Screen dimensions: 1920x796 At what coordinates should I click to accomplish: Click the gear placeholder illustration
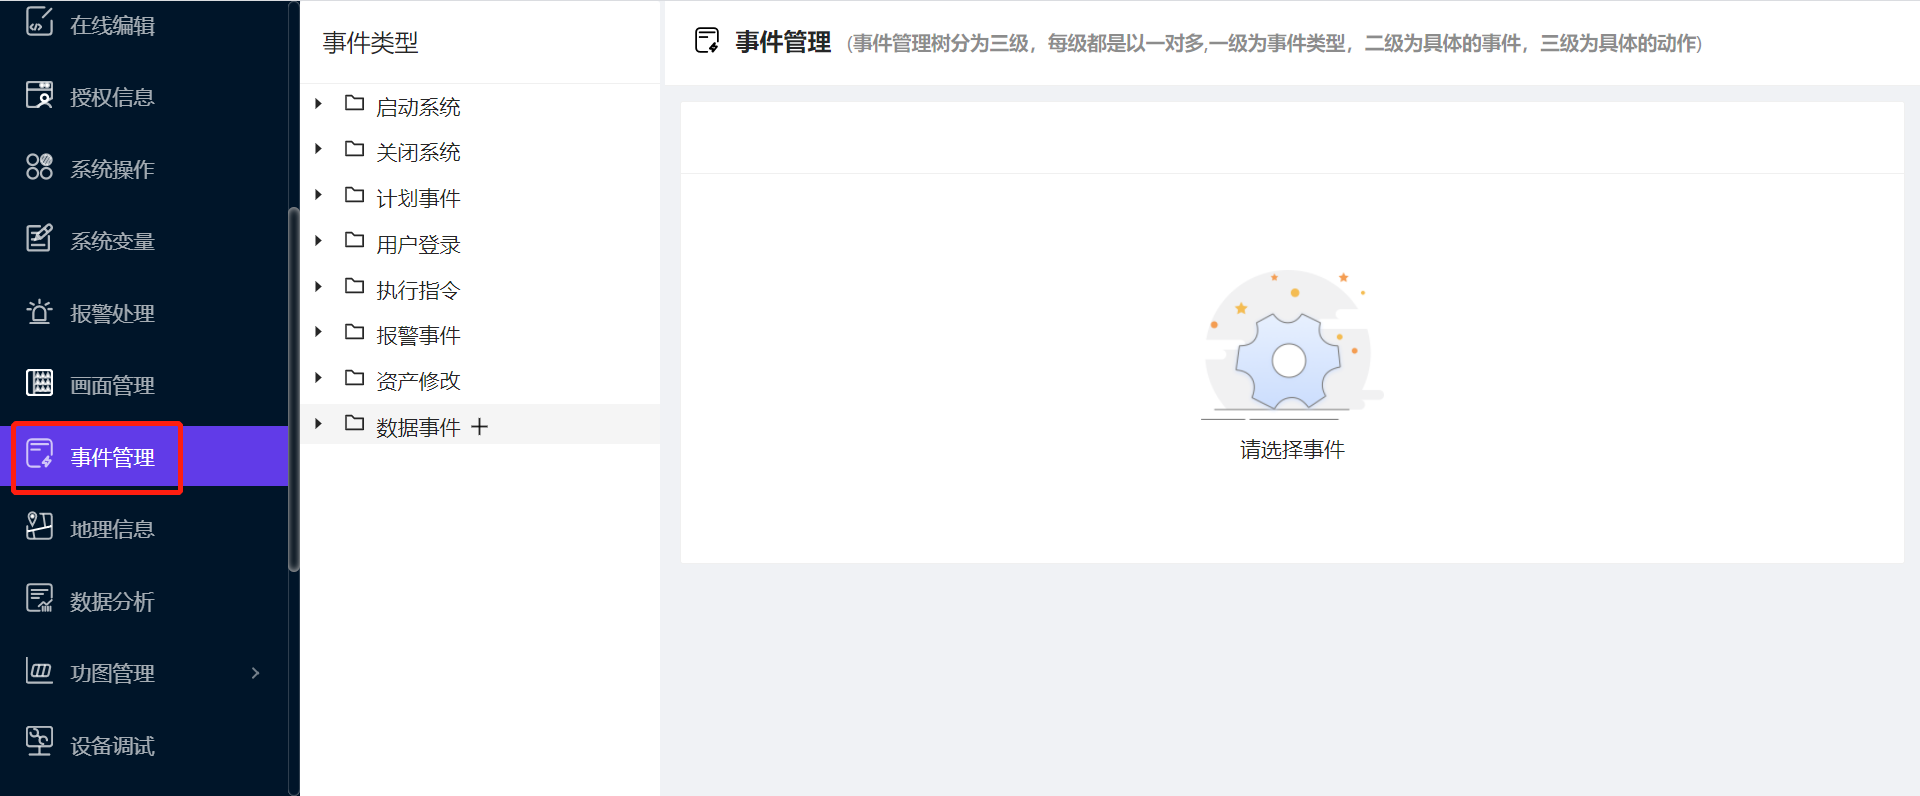tap(1291, 343)
